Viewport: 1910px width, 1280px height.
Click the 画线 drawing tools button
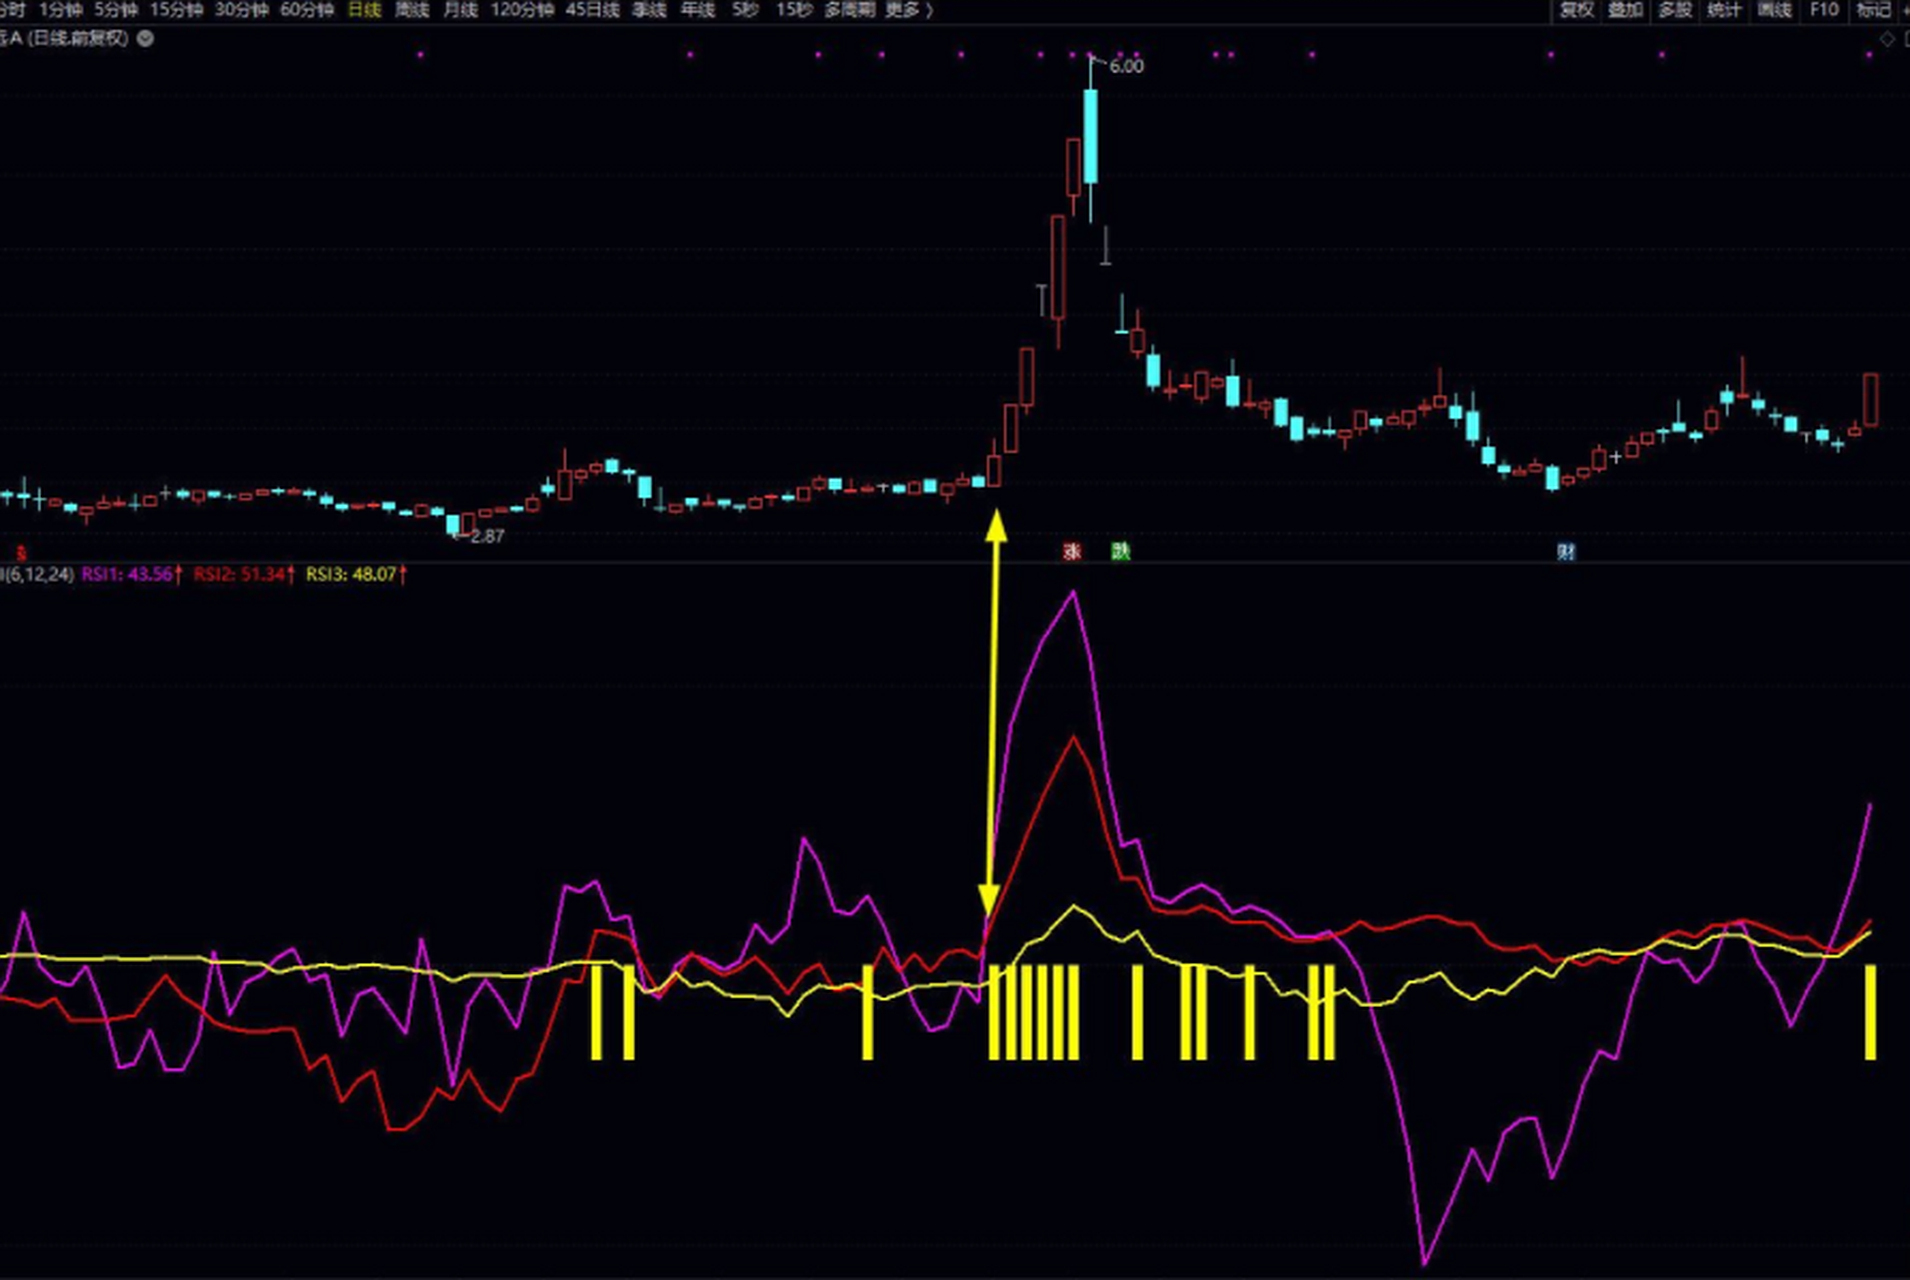tap(1775, 10)
